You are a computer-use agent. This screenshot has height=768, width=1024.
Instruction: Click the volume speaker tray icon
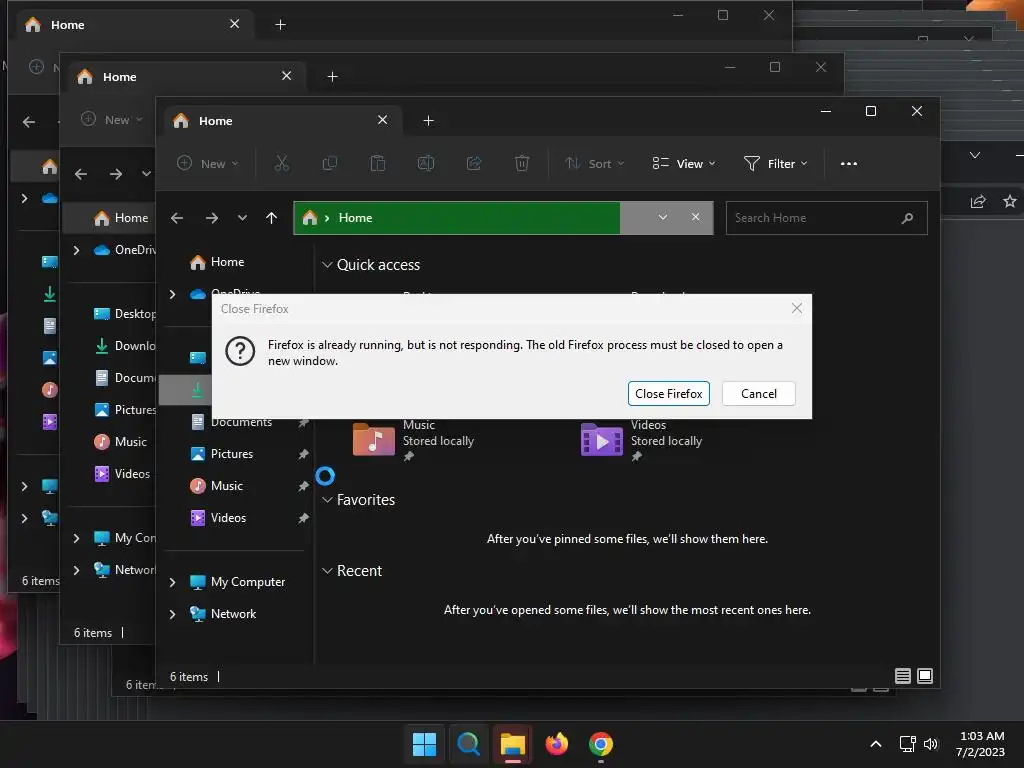(931, 744)
